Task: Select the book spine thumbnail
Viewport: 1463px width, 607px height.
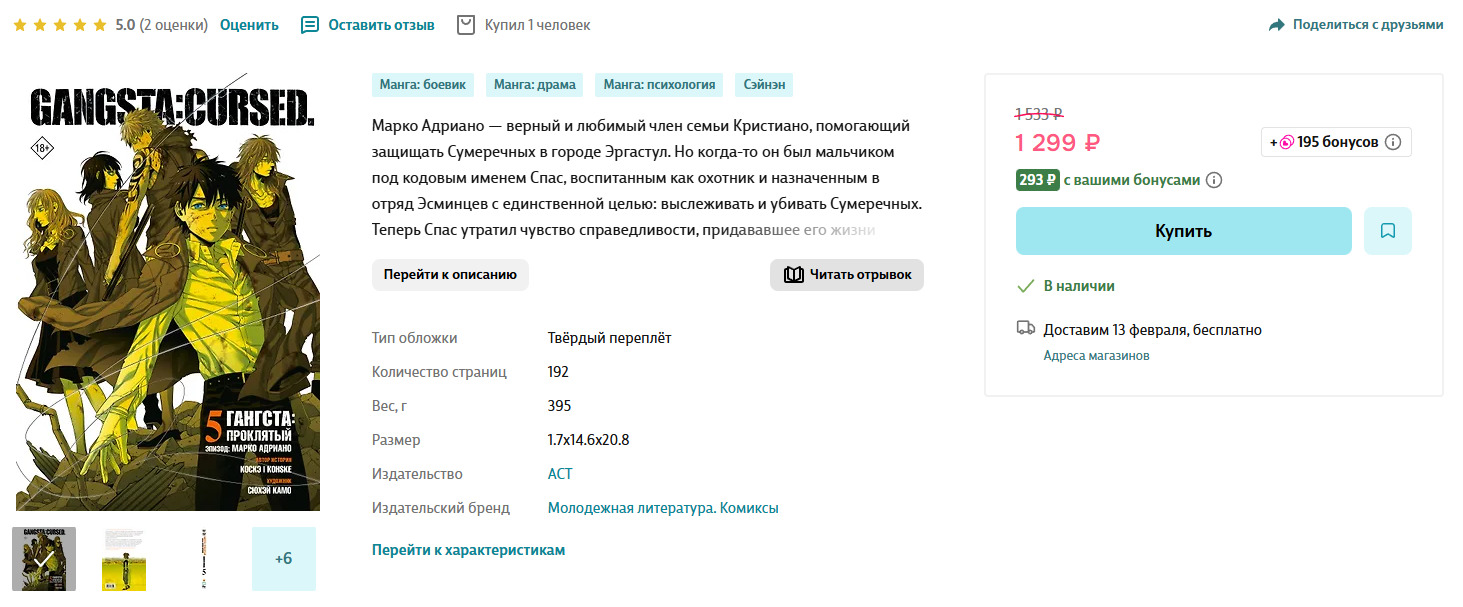Action: [204, 558]
